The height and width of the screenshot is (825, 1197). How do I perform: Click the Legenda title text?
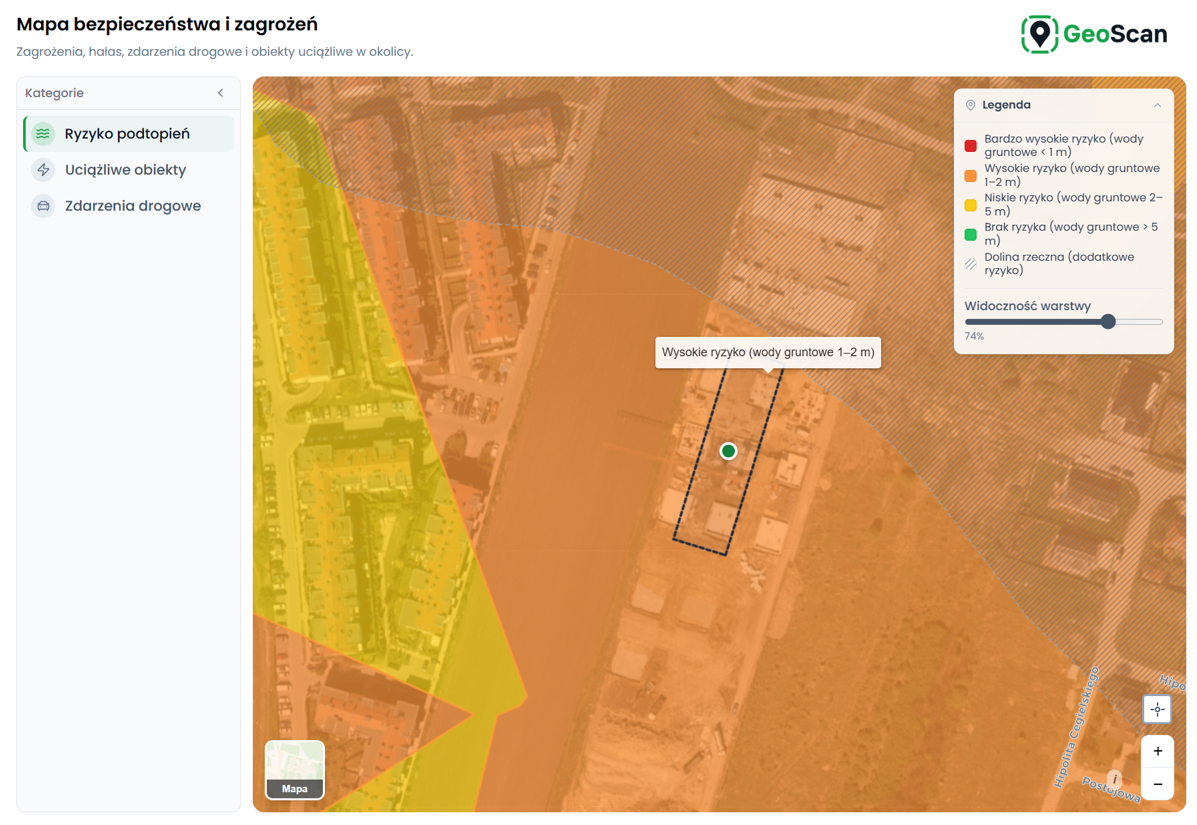(x=1006, y=105)
